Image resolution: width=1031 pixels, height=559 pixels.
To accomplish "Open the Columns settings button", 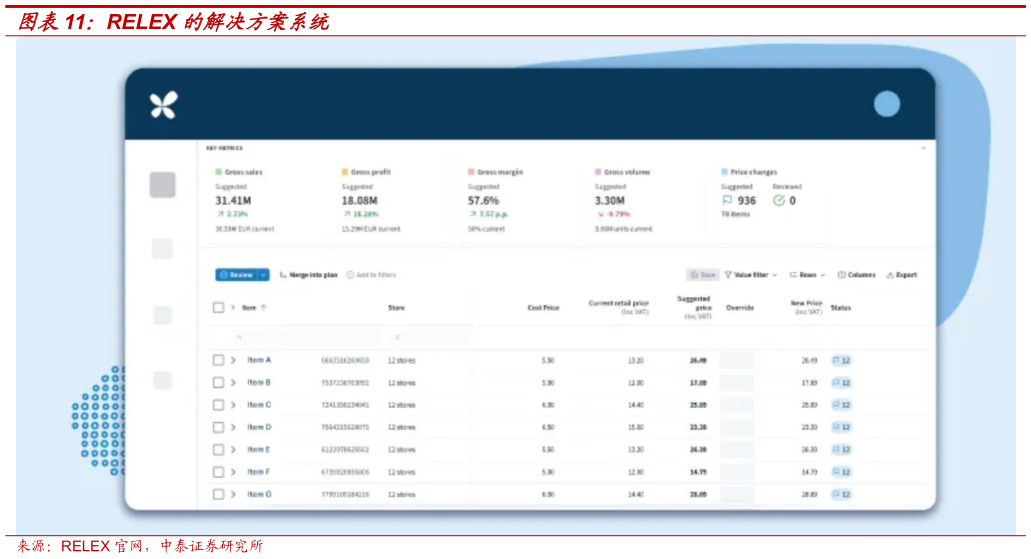I will (x=856, y=275).
